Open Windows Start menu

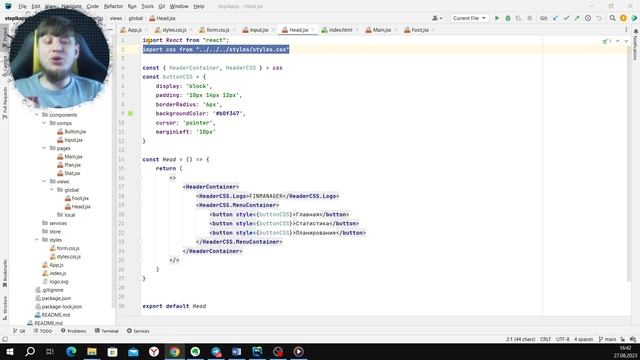(9, 351)
